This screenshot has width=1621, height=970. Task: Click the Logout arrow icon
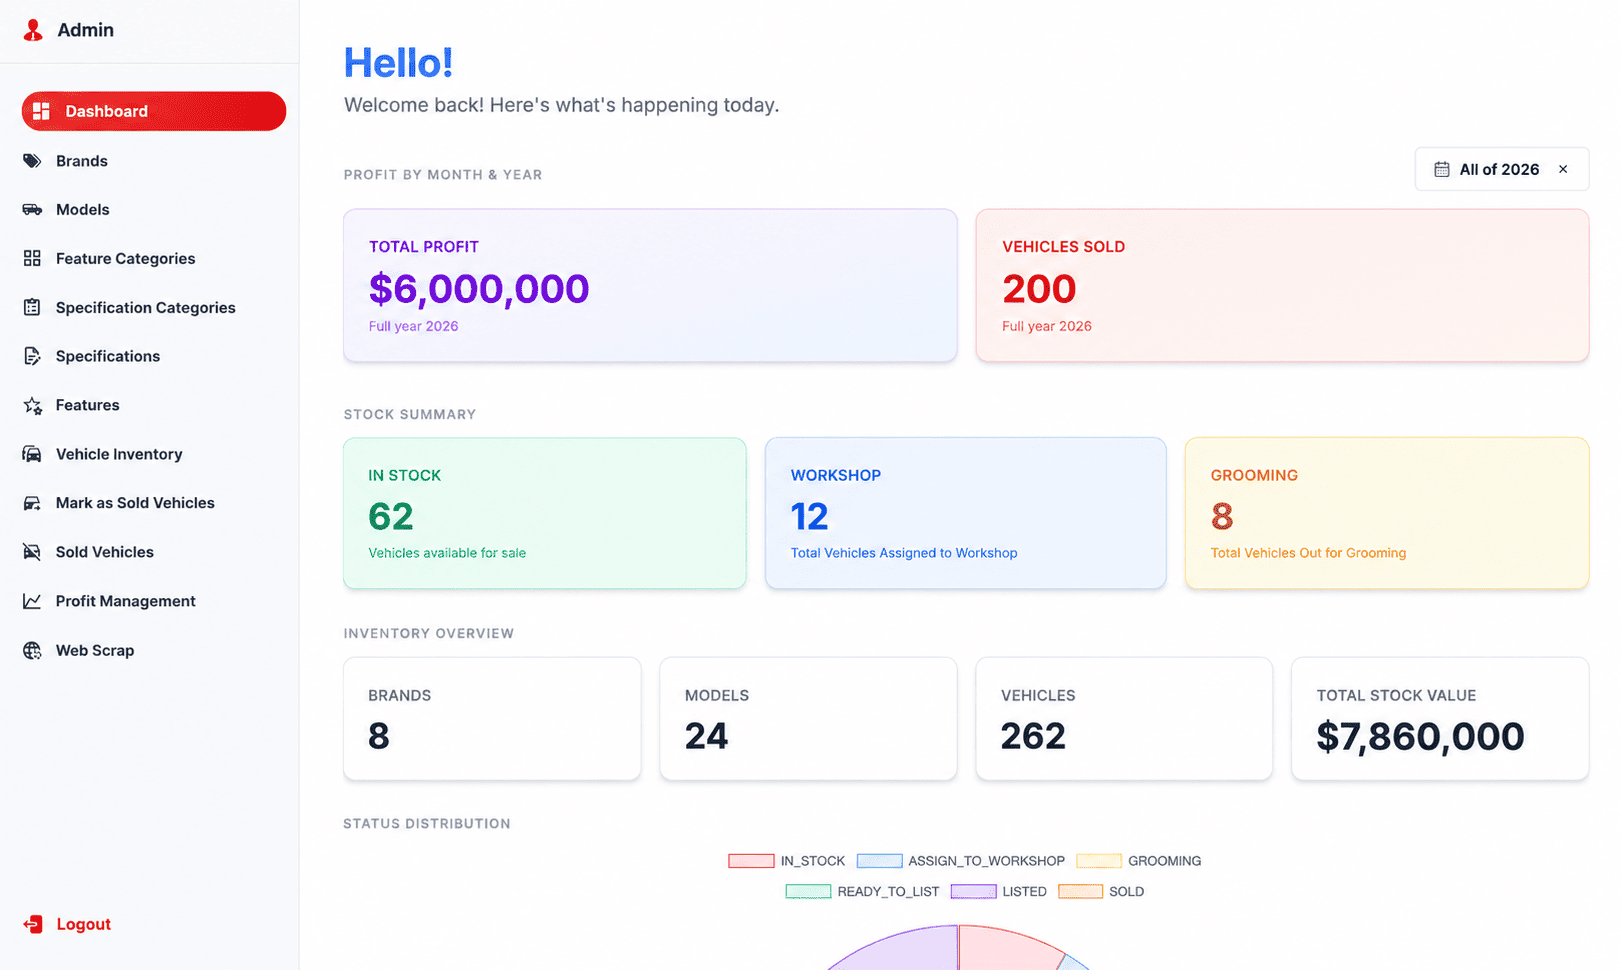pyautogui.click(x=33, y=924)
